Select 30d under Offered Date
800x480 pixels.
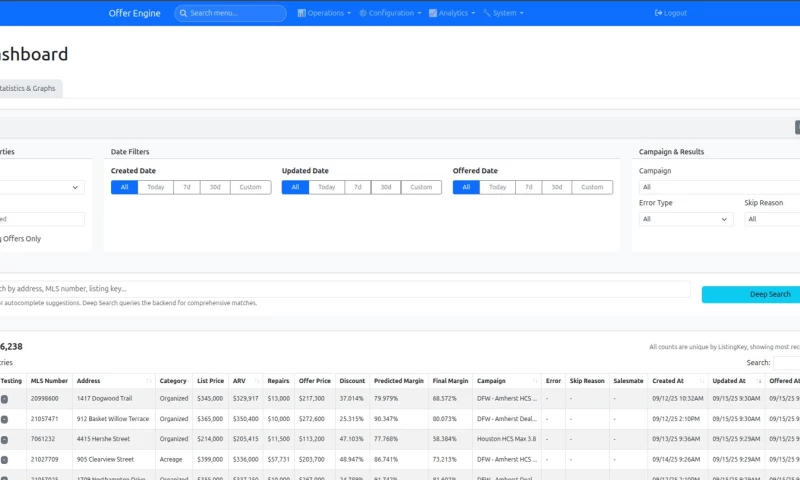[x=557, y=187]
